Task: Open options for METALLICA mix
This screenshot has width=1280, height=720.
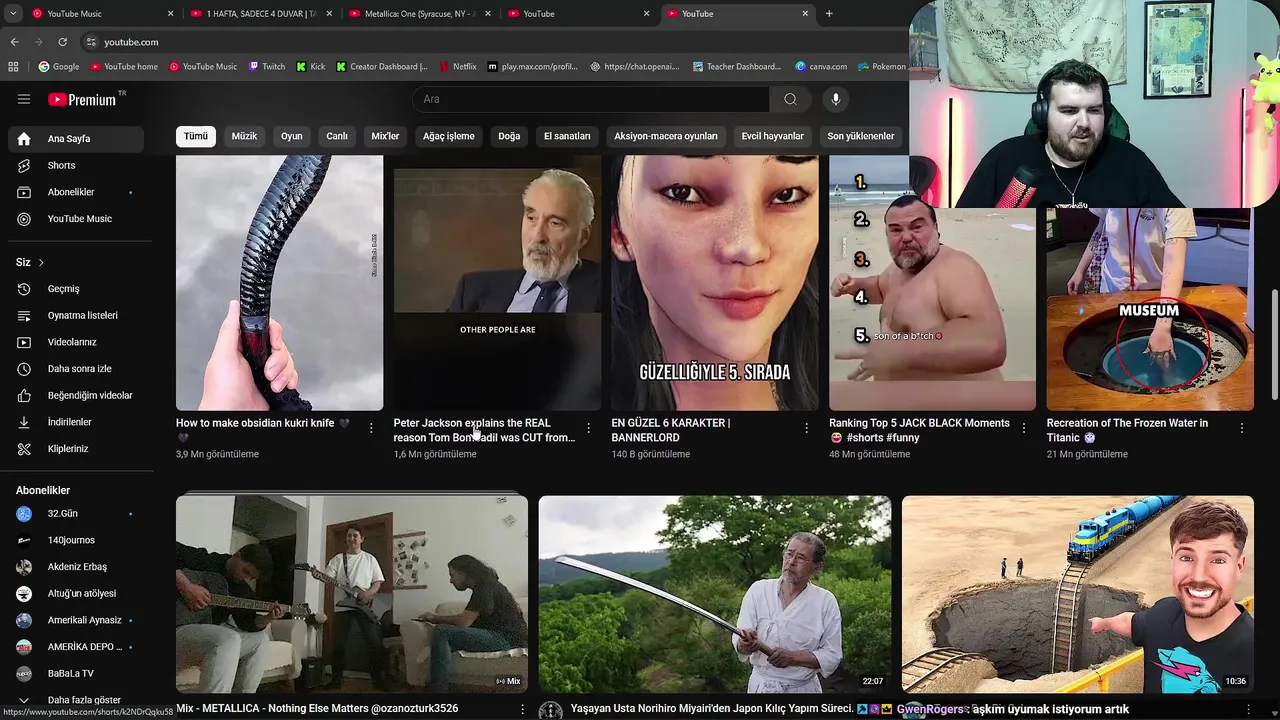Action: [x=522, y=709]
